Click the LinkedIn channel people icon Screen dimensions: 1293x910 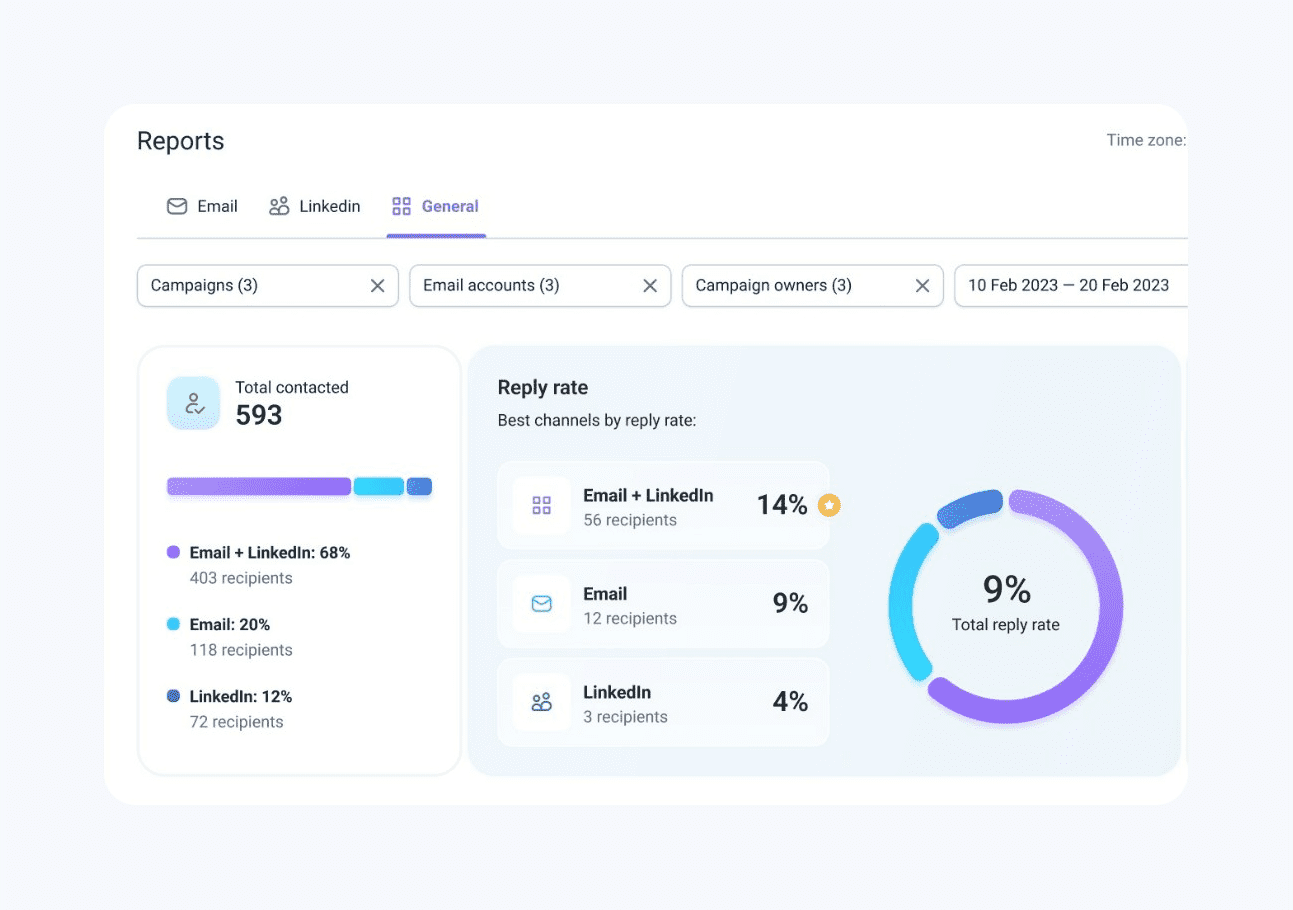(541, 702)
